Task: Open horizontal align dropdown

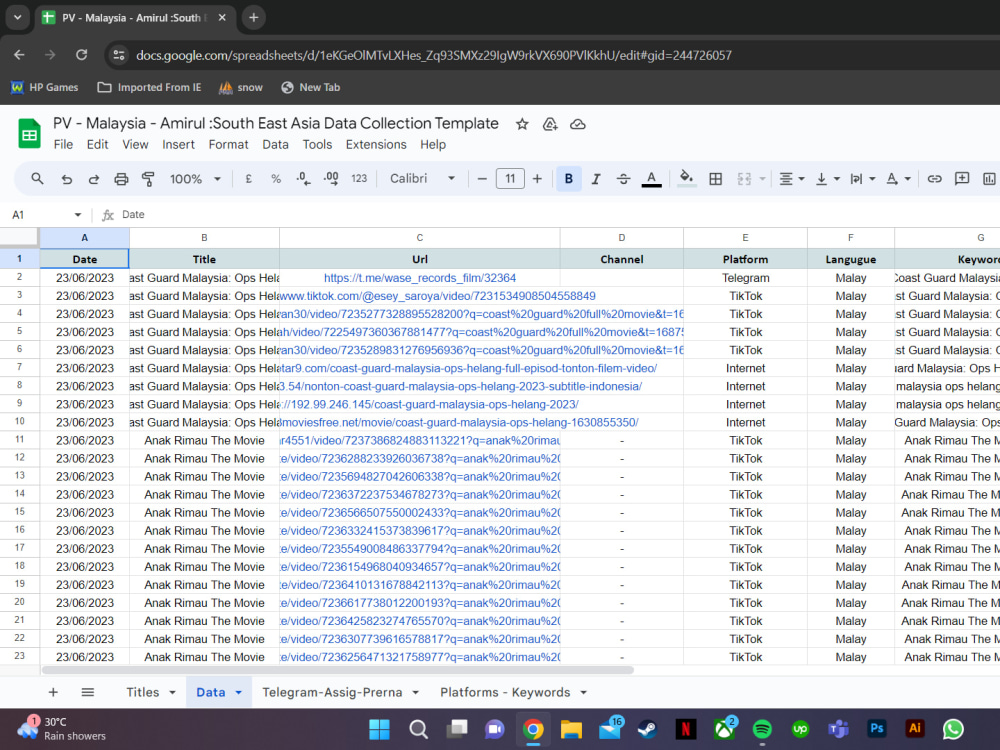Action: pos(791,179)
